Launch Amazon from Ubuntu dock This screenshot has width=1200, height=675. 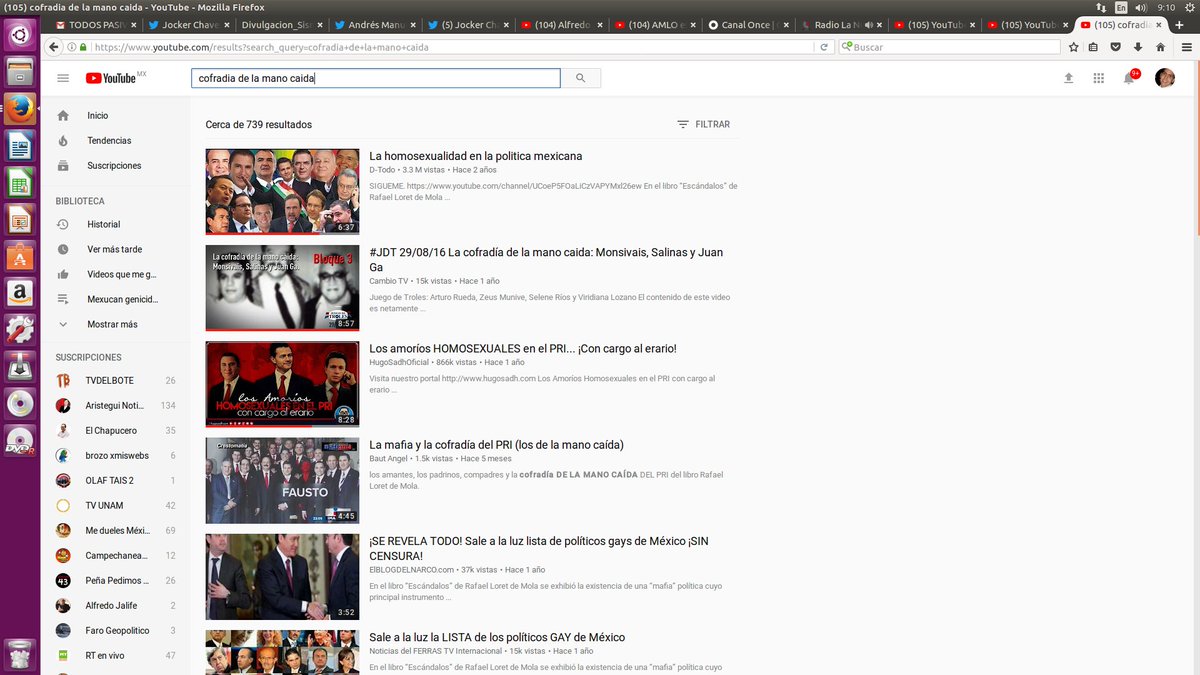(19, 292)
